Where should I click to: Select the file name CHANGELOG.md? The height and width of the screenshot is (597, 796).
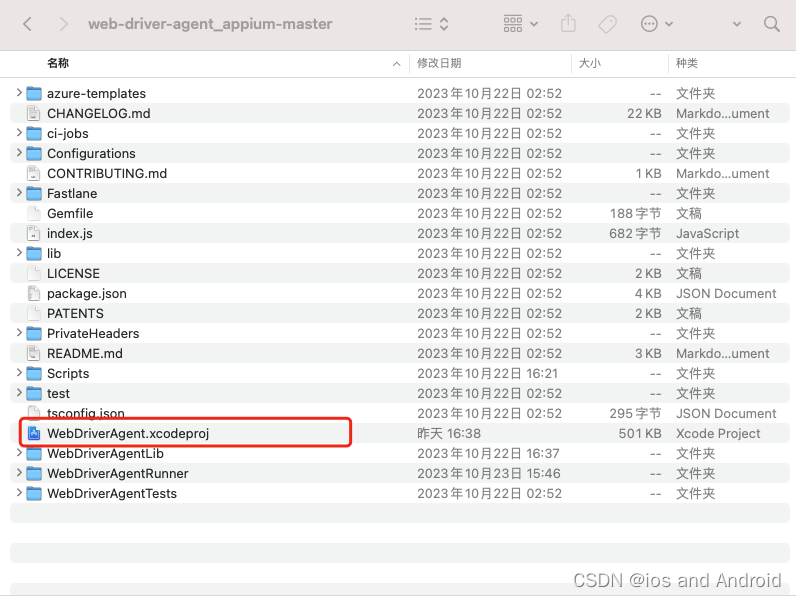[x=98, y=113]
